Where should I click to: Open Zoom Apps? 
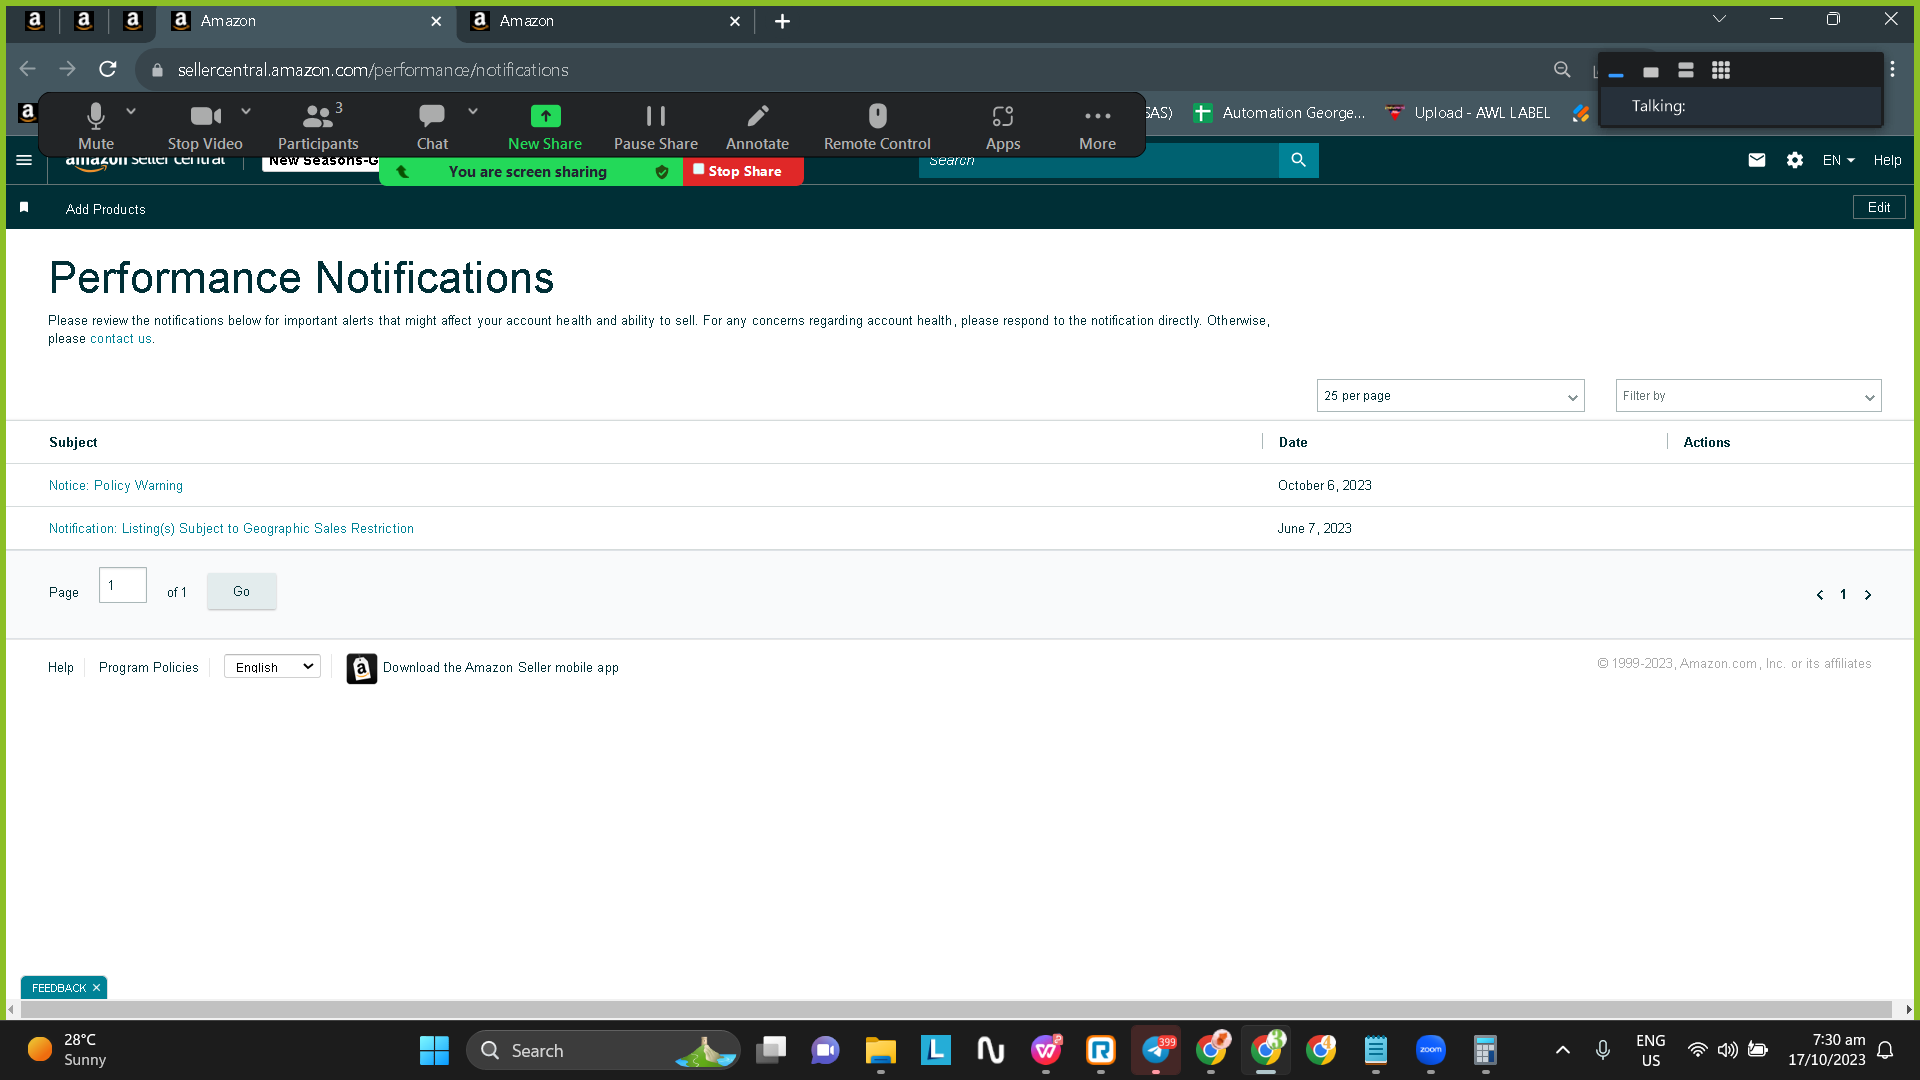tap(1003, 126)
